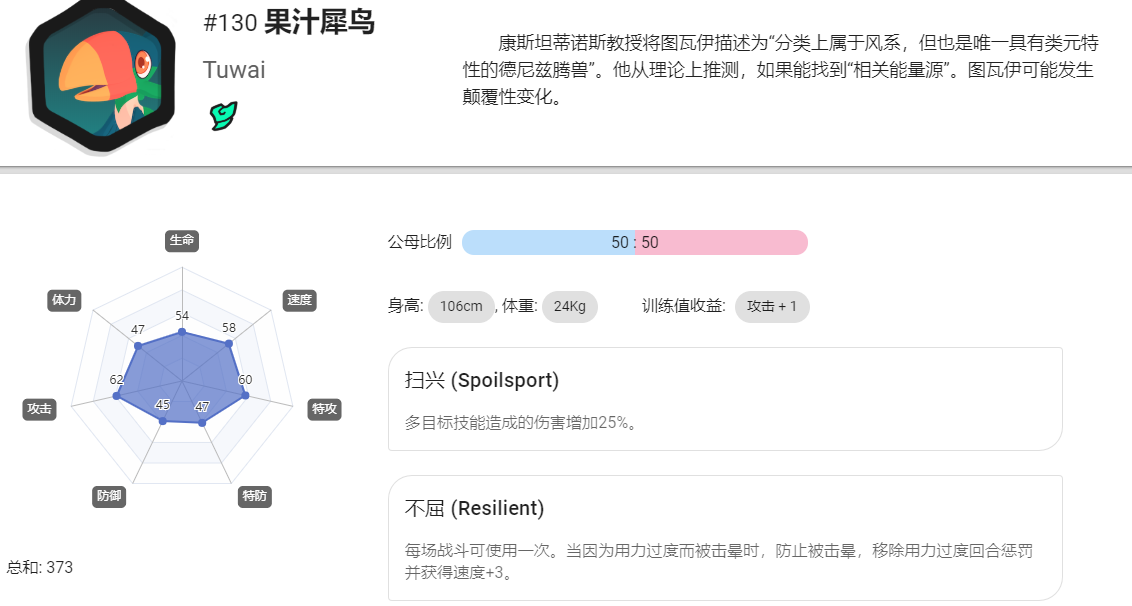Select the 速度 stat label badge
Screen dimensions: 1132x606
point(300,300)
